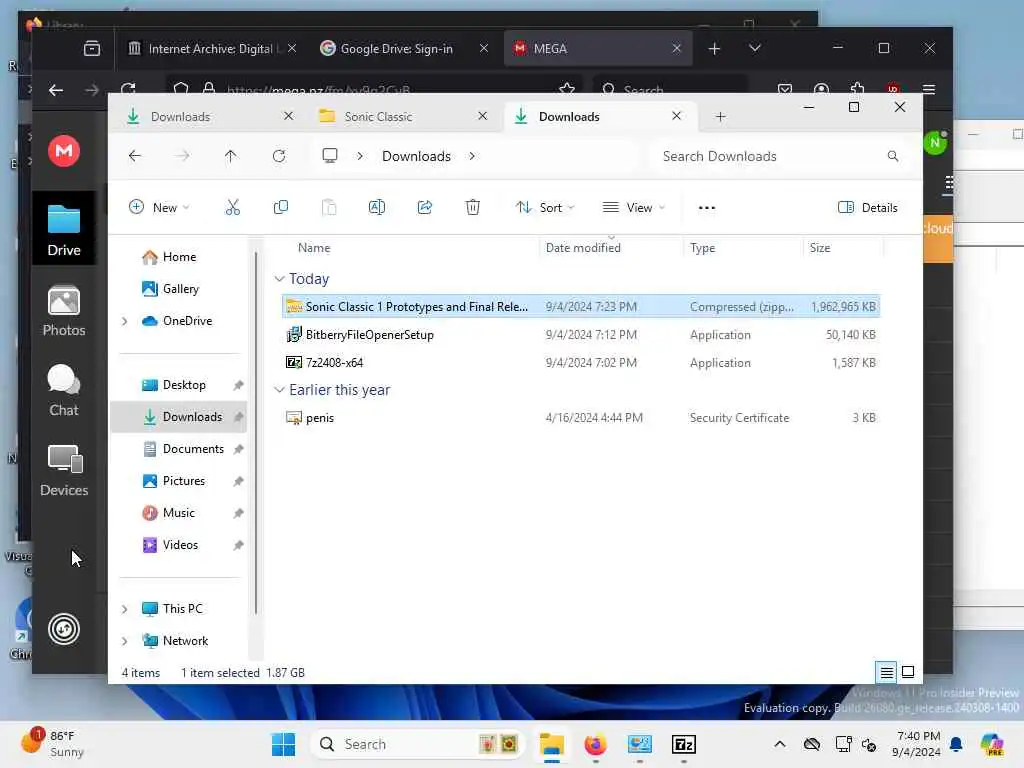Open the View dropdown menu

pos(633,208)
